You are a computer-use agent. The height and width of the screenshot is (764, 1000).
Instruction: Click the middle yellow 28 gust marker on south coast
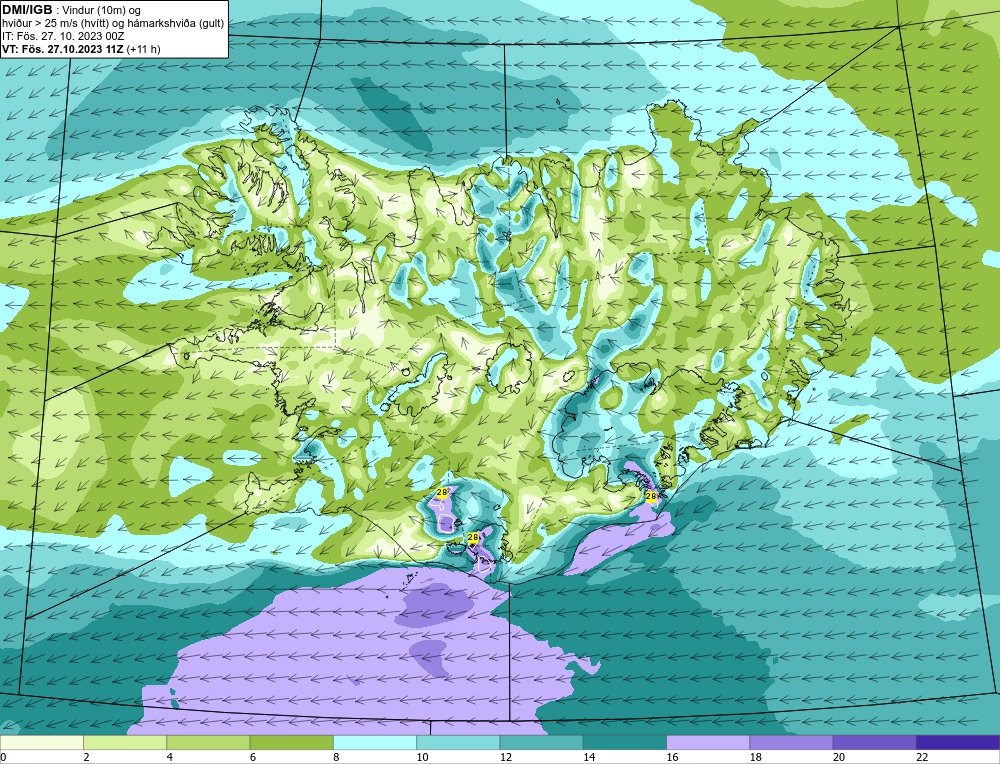tap(473, 538)
